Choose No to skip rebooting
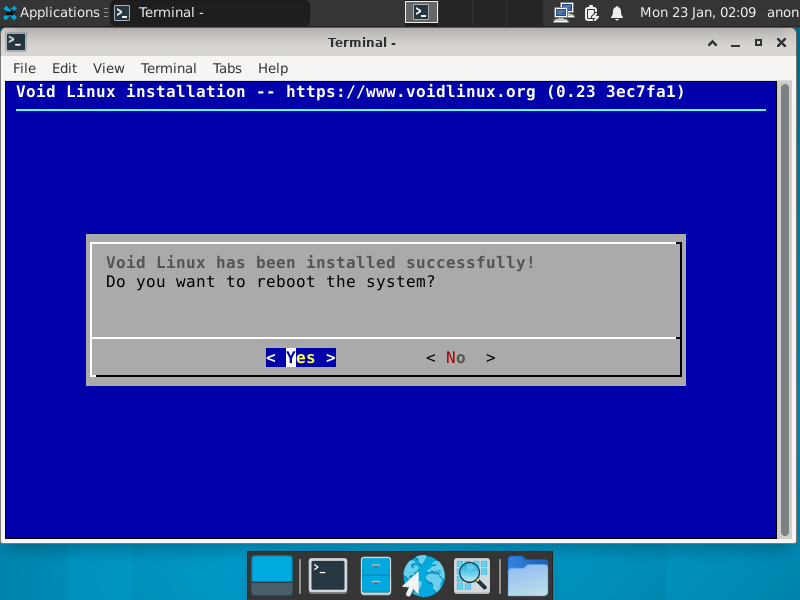Screen dimensions: 800x600 (x=461, y=358)
